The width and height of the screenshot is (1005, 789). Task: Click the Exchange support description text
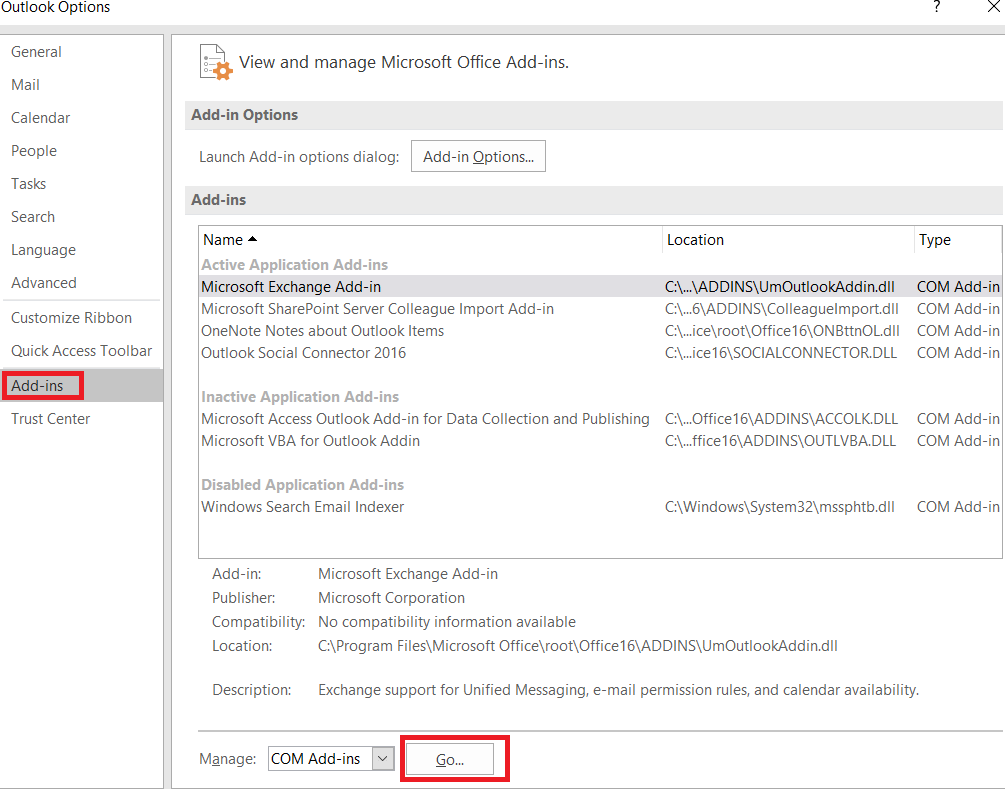click(619, 690)
